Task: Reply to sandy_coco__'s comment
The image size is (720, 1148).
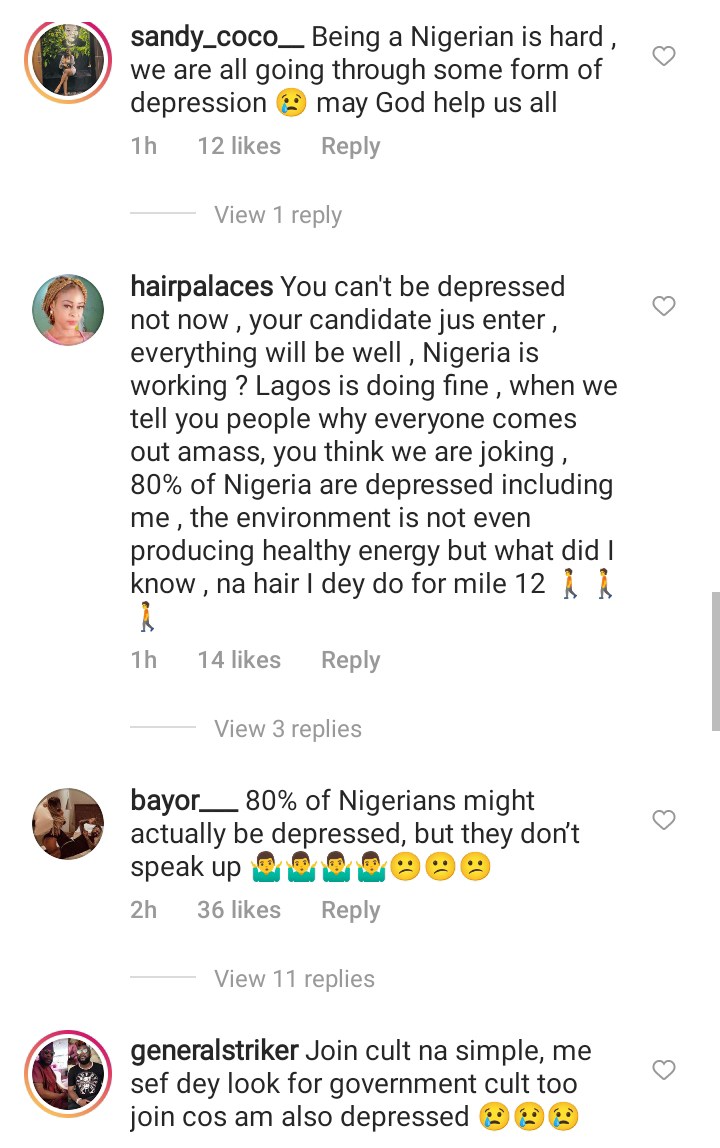Action: 350,146
